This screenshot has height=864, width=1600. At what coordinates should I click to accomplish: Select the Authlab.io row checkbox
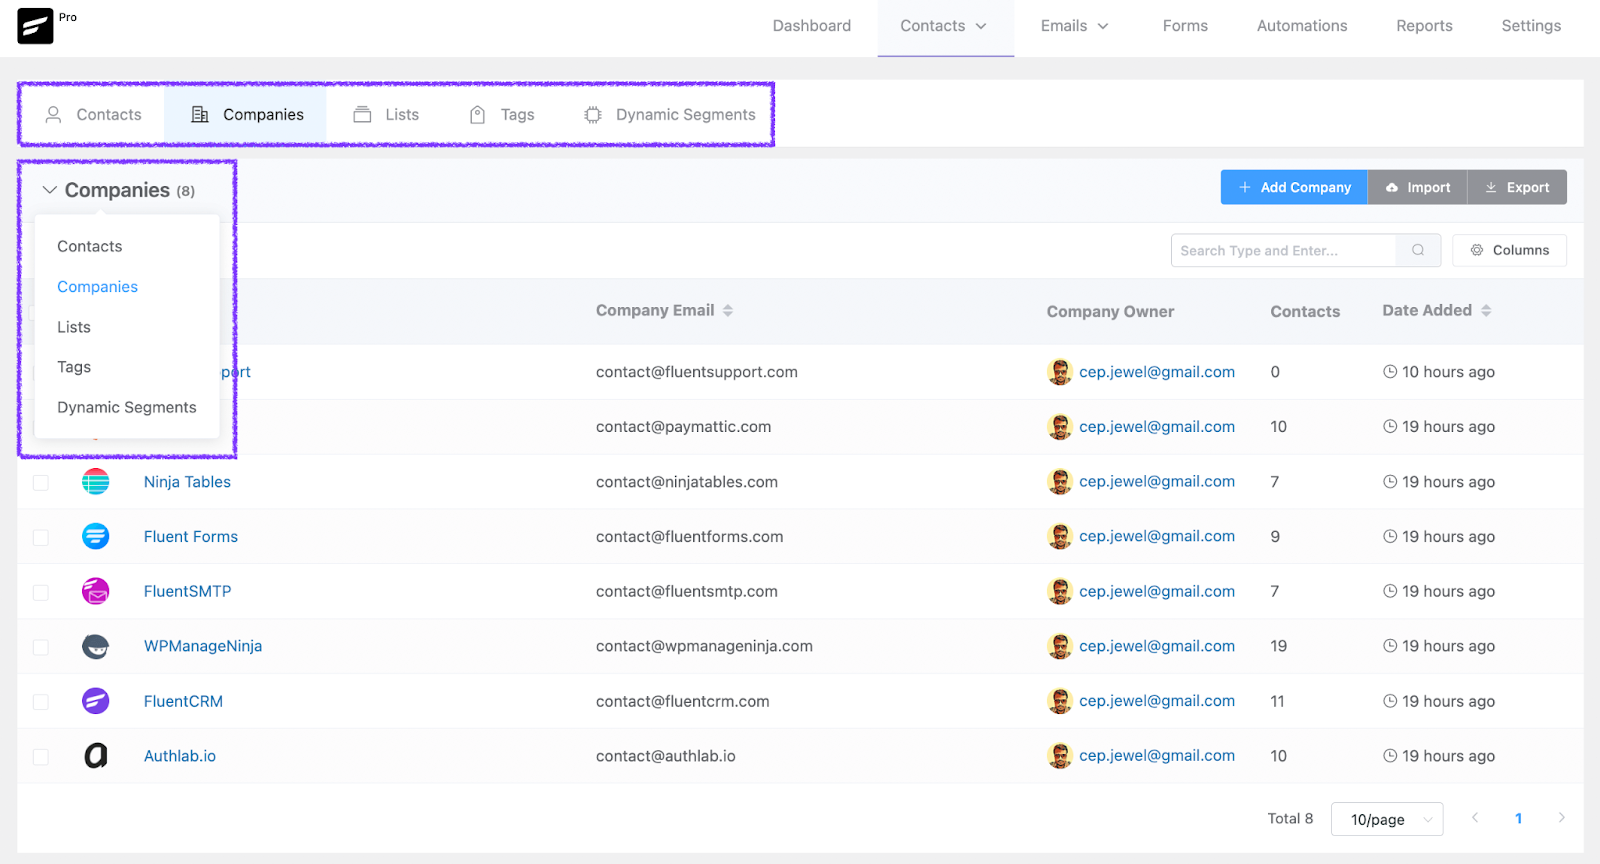tap(41, 757)
